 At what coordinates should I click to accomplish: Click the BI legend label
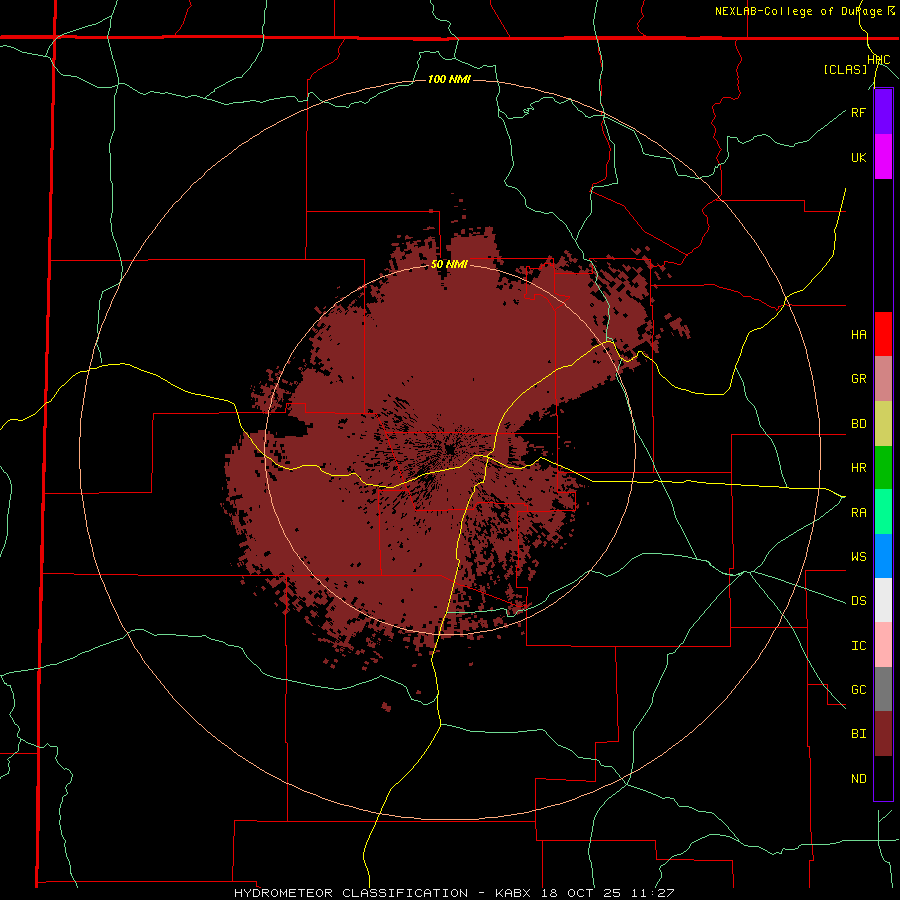[x=858, y=734]
